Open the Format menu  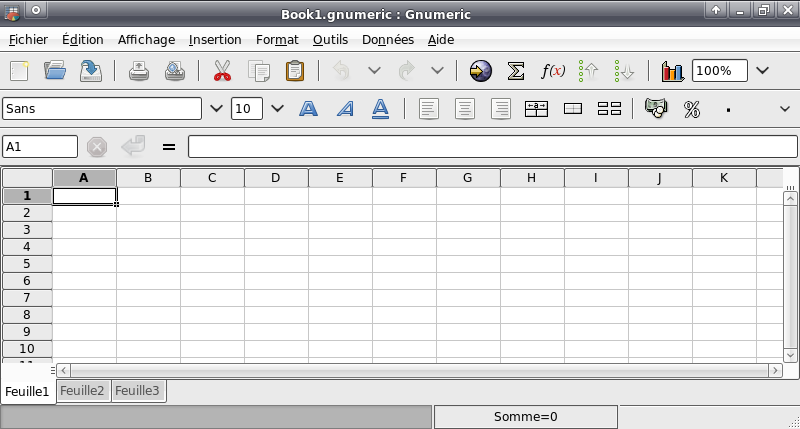click(277, 40)
